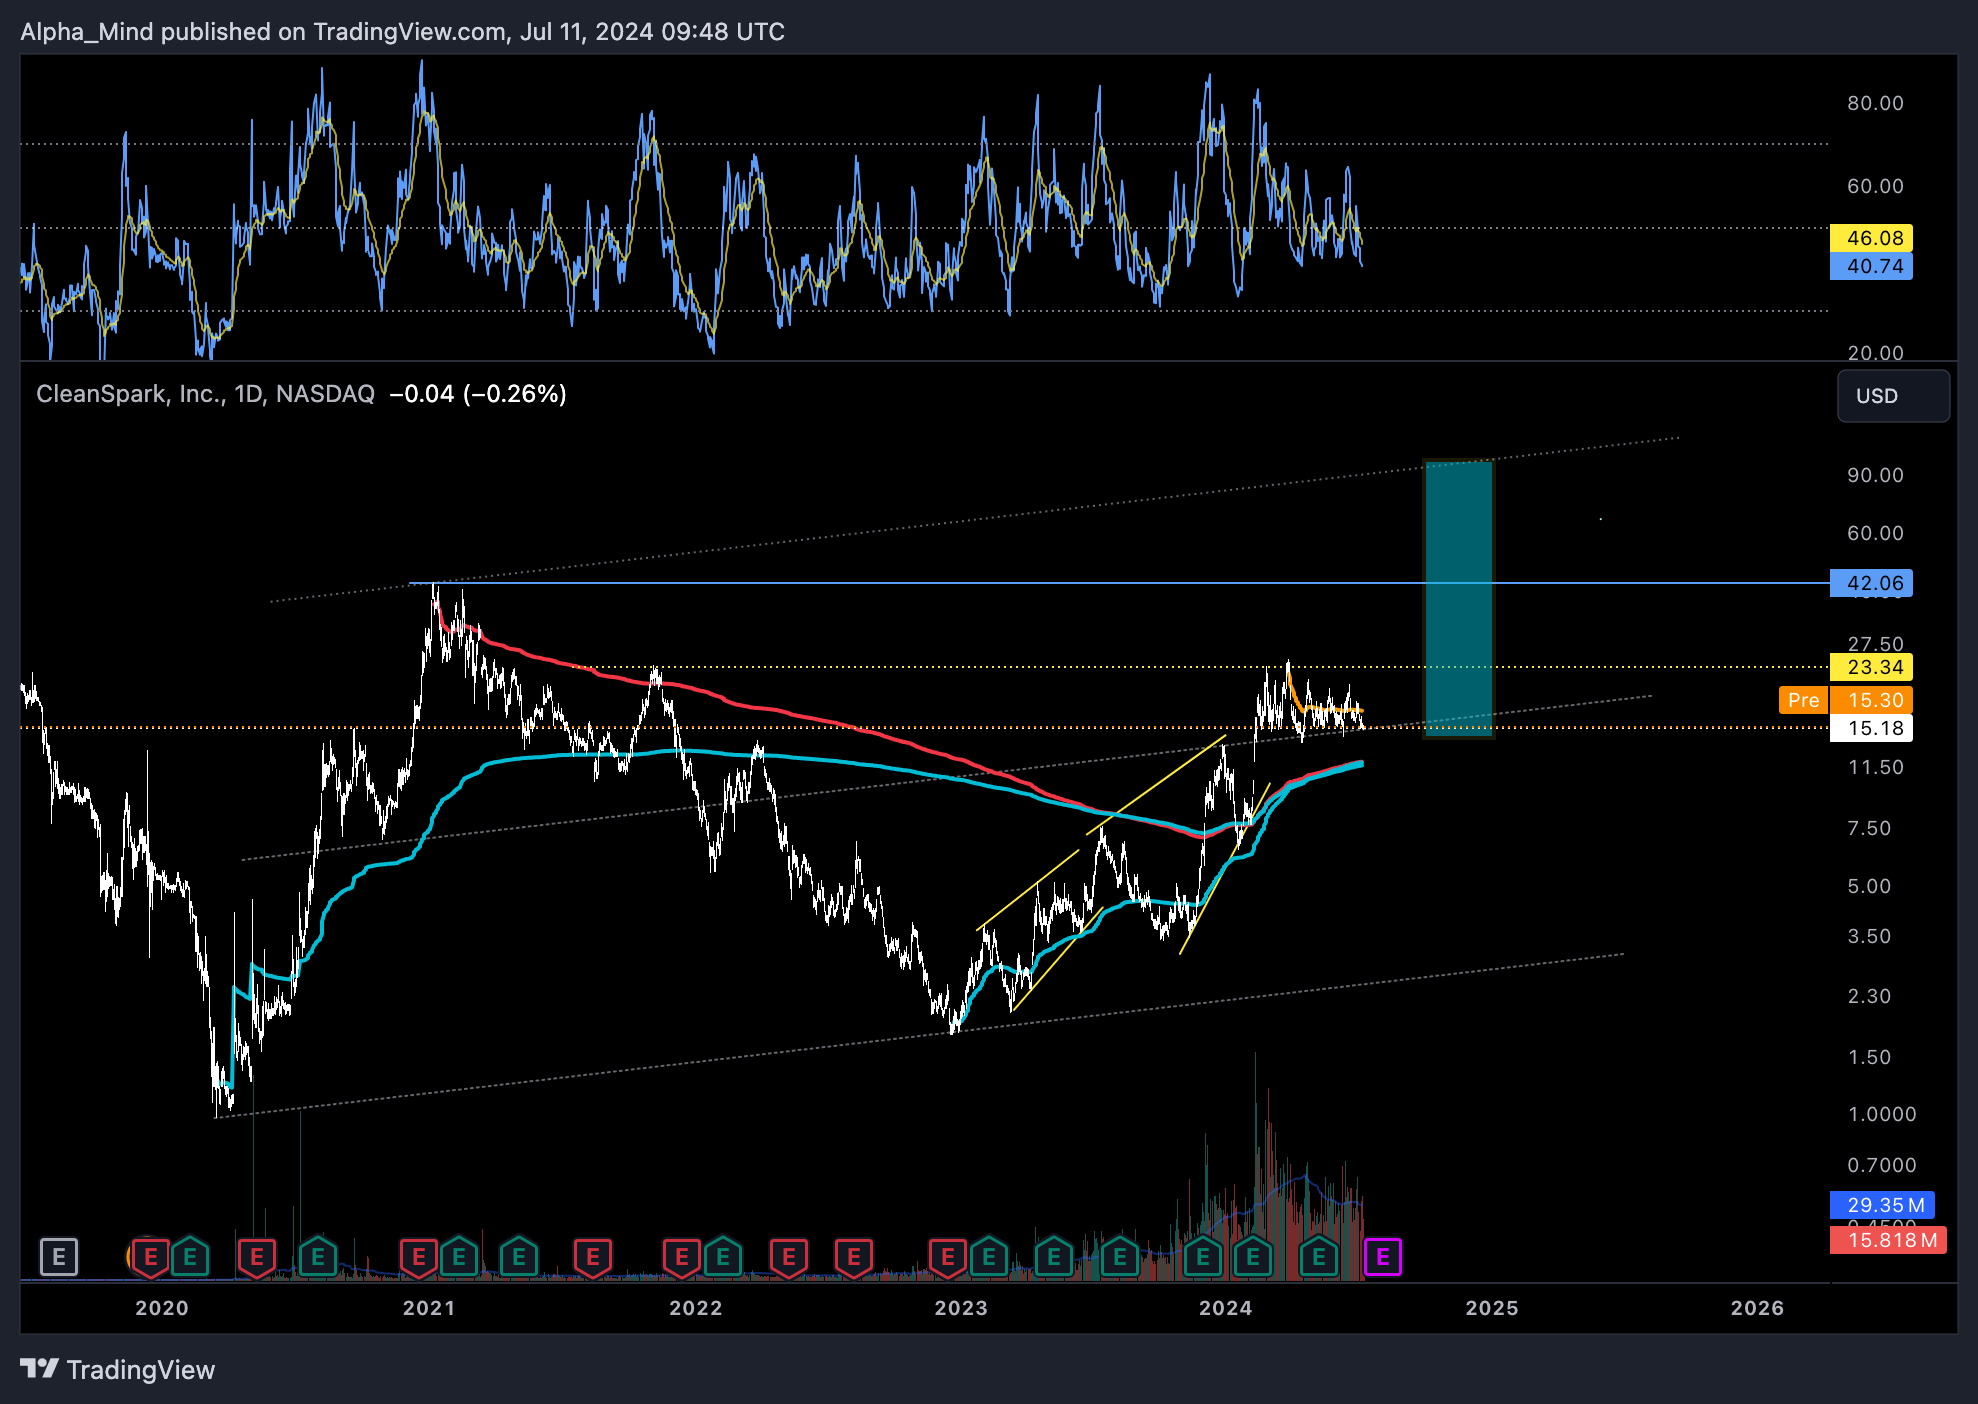Click the white 15.18 last price label
1978x1404 pixels.
1871,728
